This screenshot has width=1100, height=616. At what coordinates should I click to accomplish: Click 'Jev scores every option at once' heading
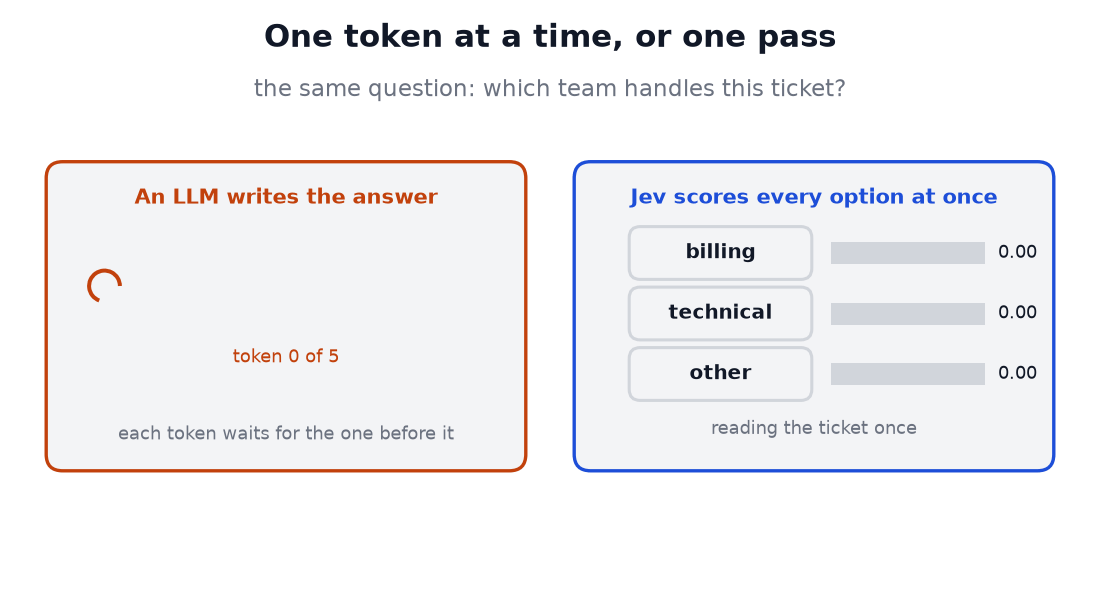813,196
